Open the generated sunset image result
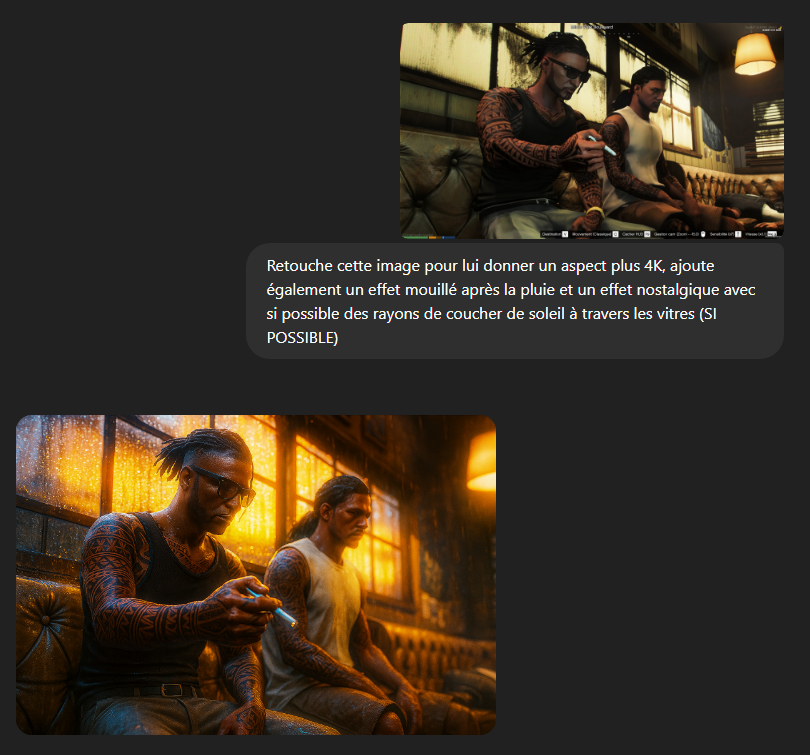This screenshot has width=810, height=755. pyautogui.click(x=256, y=575)
